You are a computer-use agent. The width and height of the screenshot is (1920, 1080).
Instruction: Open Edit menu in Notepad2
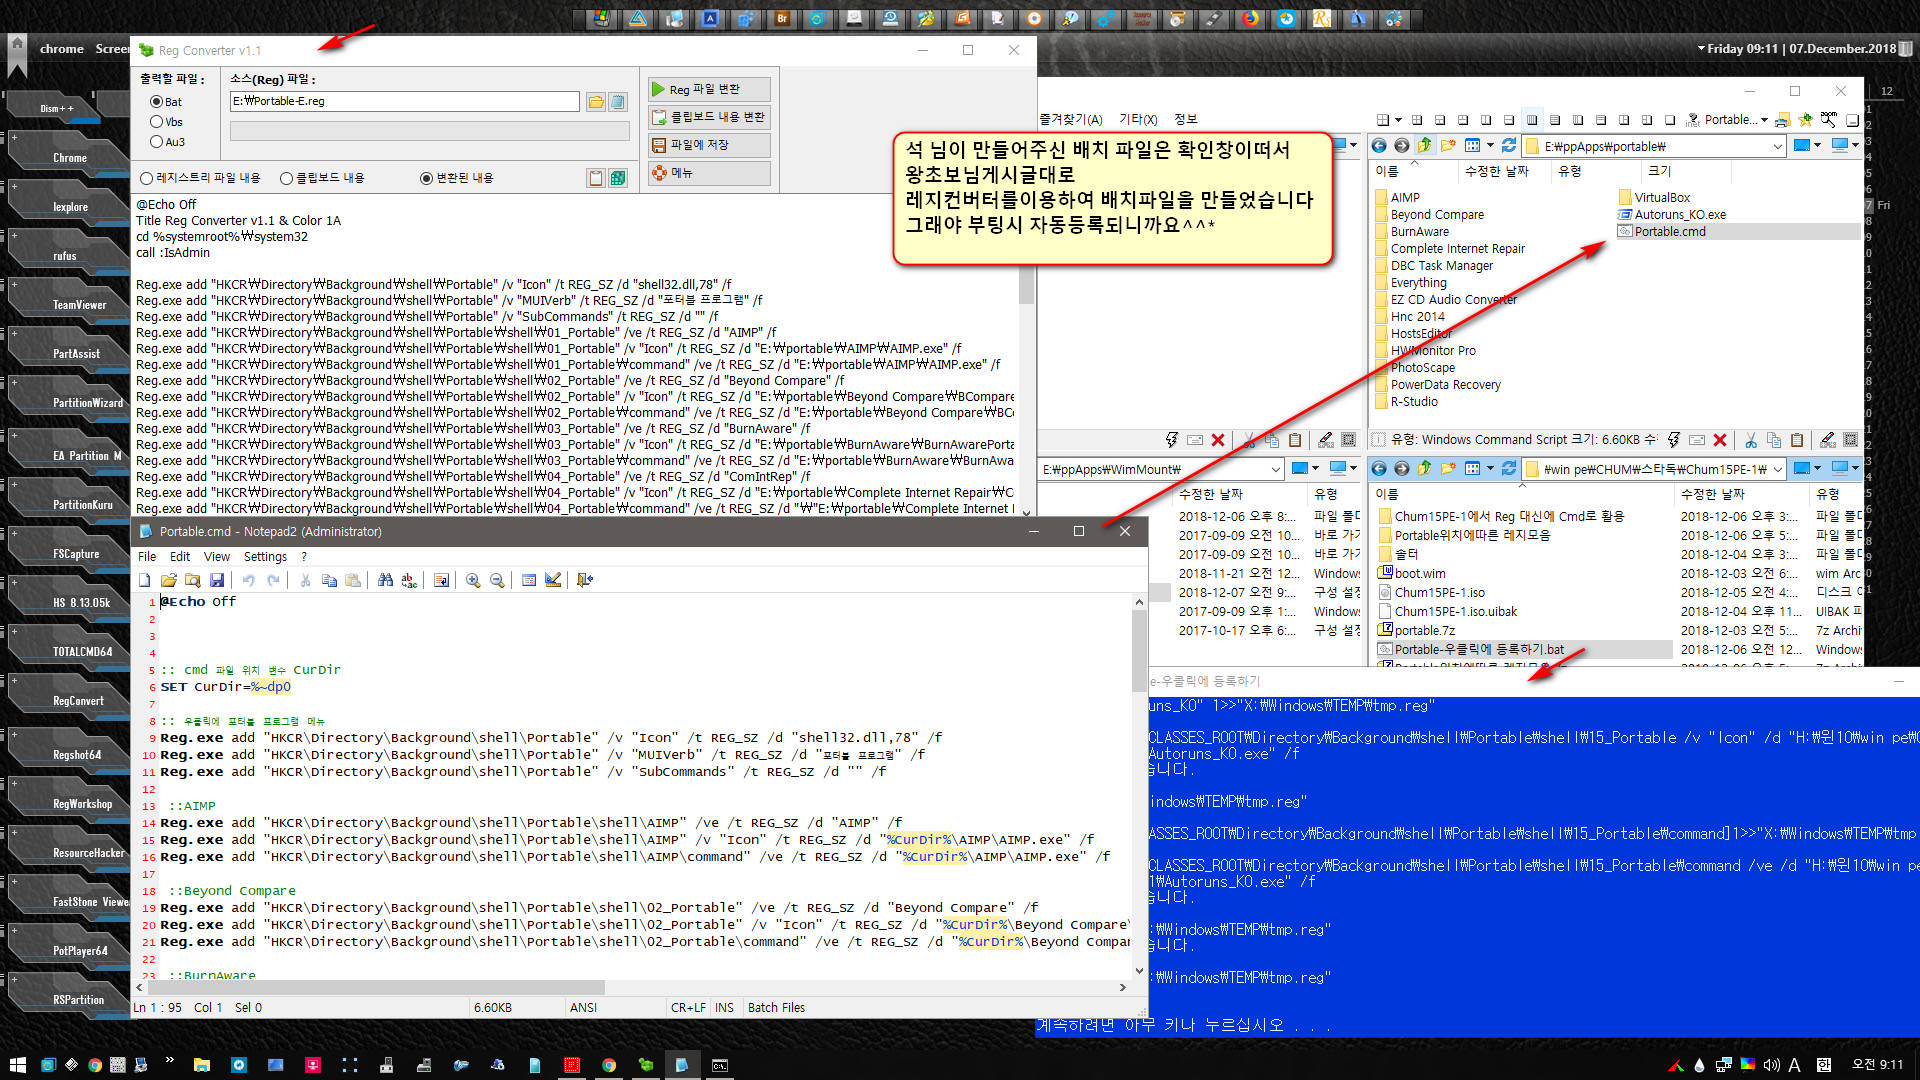(180, 557)
